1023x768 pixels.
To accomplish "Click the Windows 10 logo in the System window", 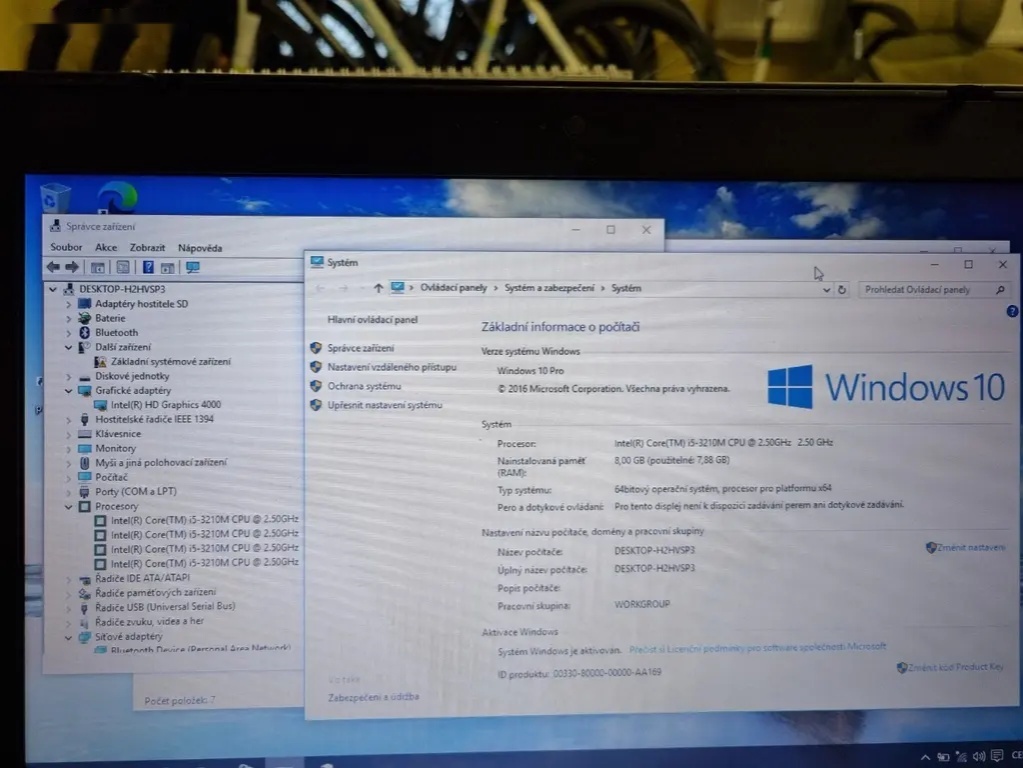I will [x=789, y=387].
